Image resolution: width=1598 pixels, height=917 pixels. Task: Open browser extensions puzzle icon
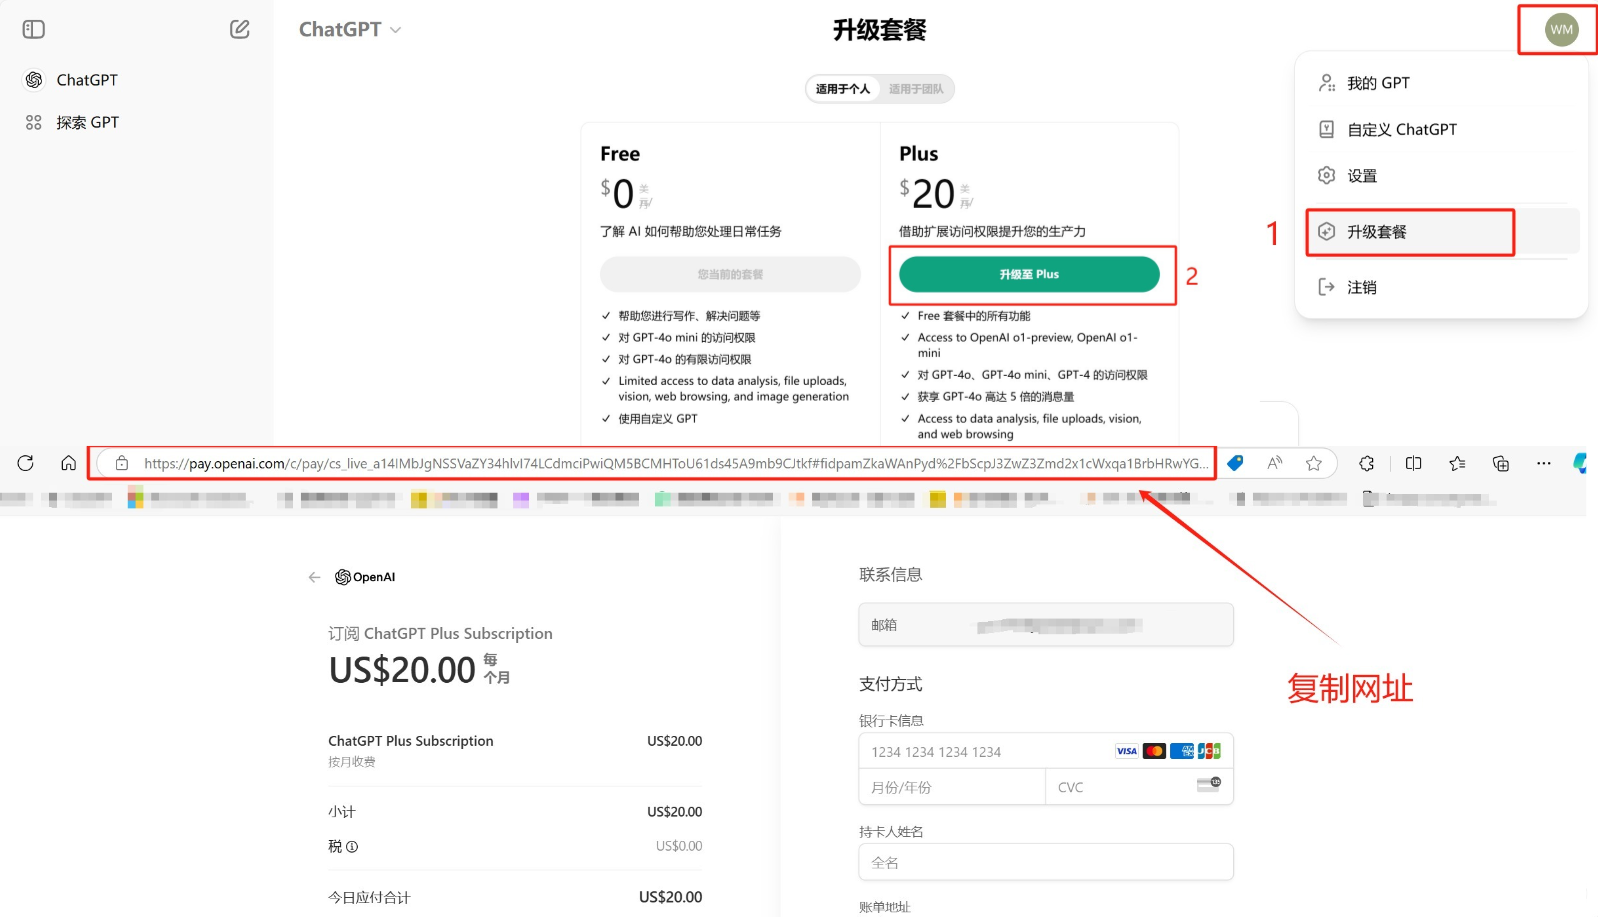(x=1366, y=463)
